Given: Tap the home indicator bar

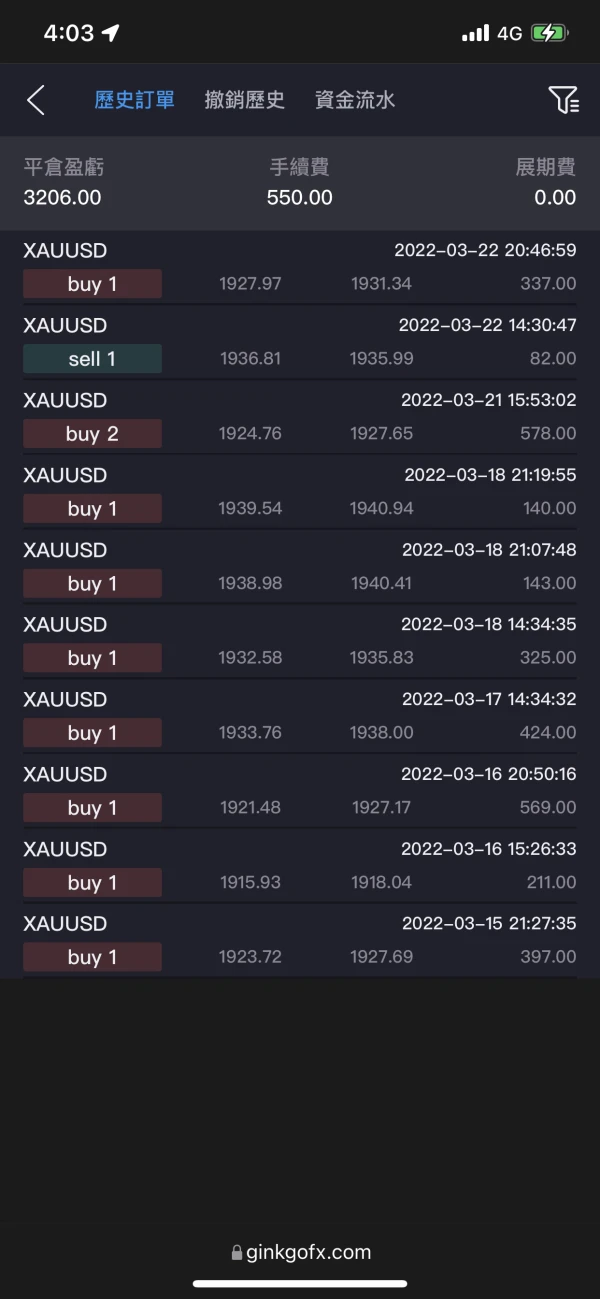Looking at the screenshot, I should point(300,1283).
